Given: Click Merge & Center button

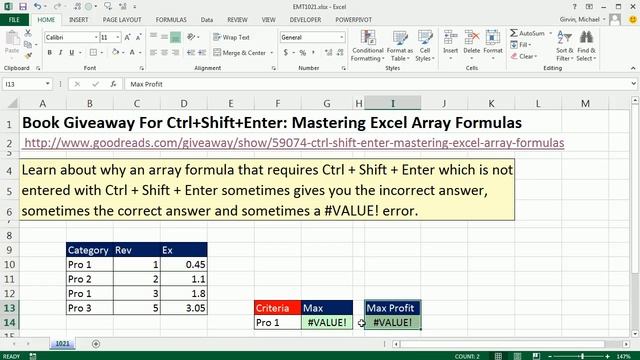Looking at the screenshot, I should (x=240, y=53).
